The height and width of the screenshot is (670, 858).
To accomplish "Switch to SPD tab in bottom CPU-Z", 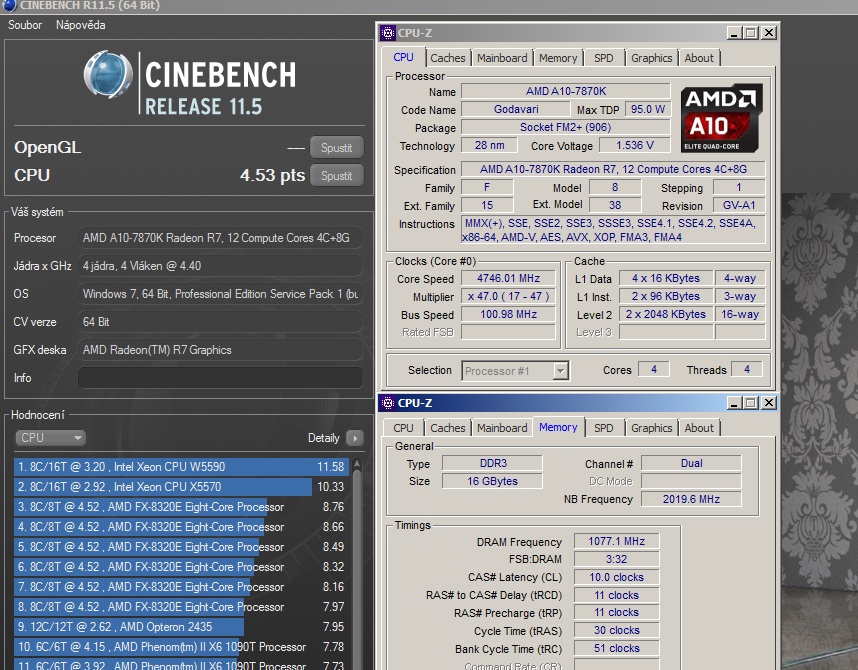I will point(604,428).
